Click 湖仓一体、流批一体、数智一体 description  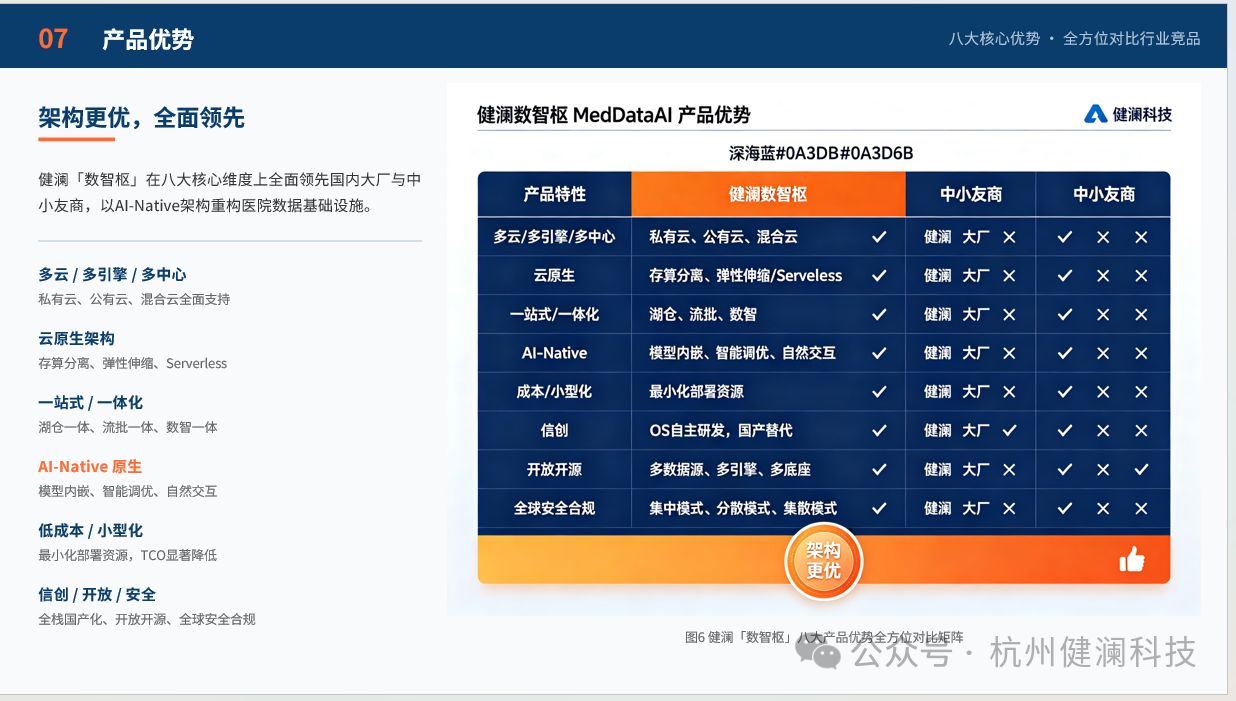tap(128, 427)
